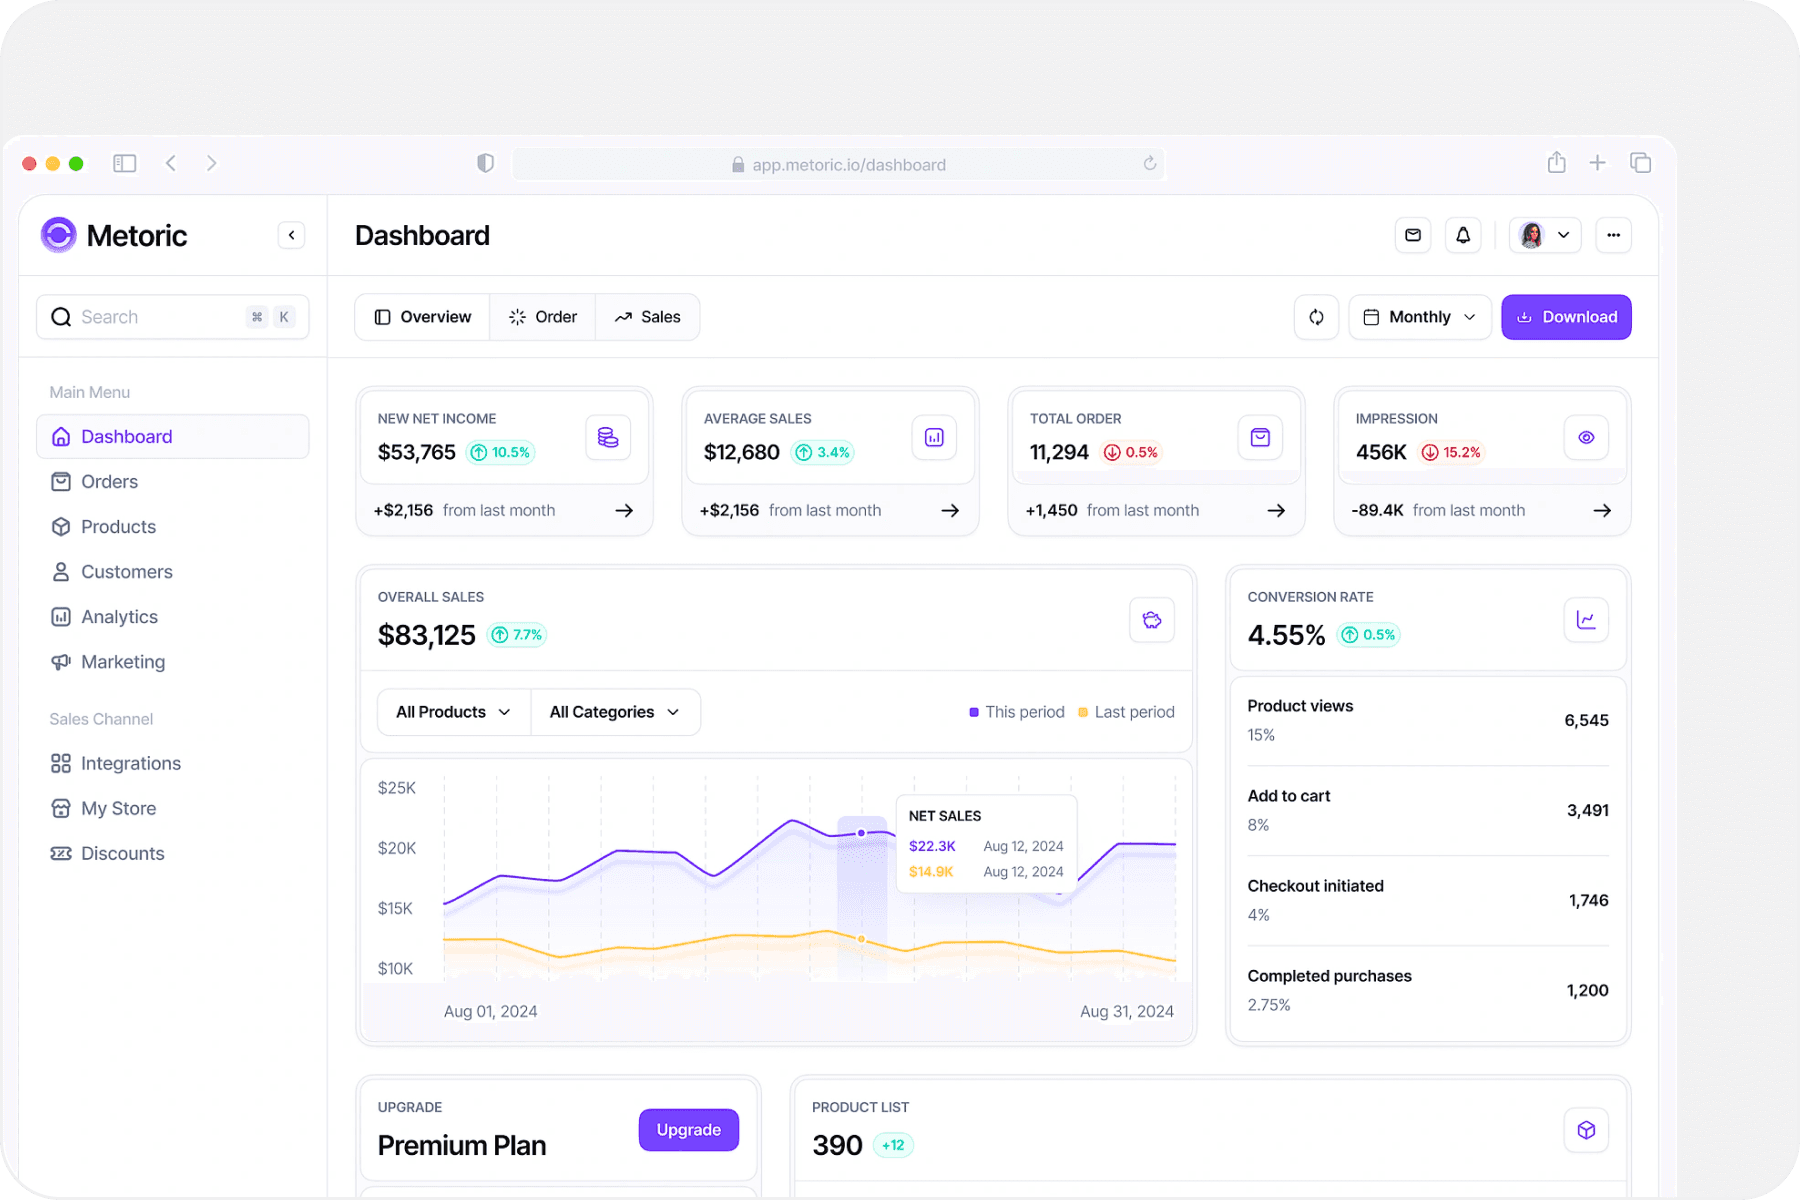Toggle the browser sidebar icon

point(125,163)
